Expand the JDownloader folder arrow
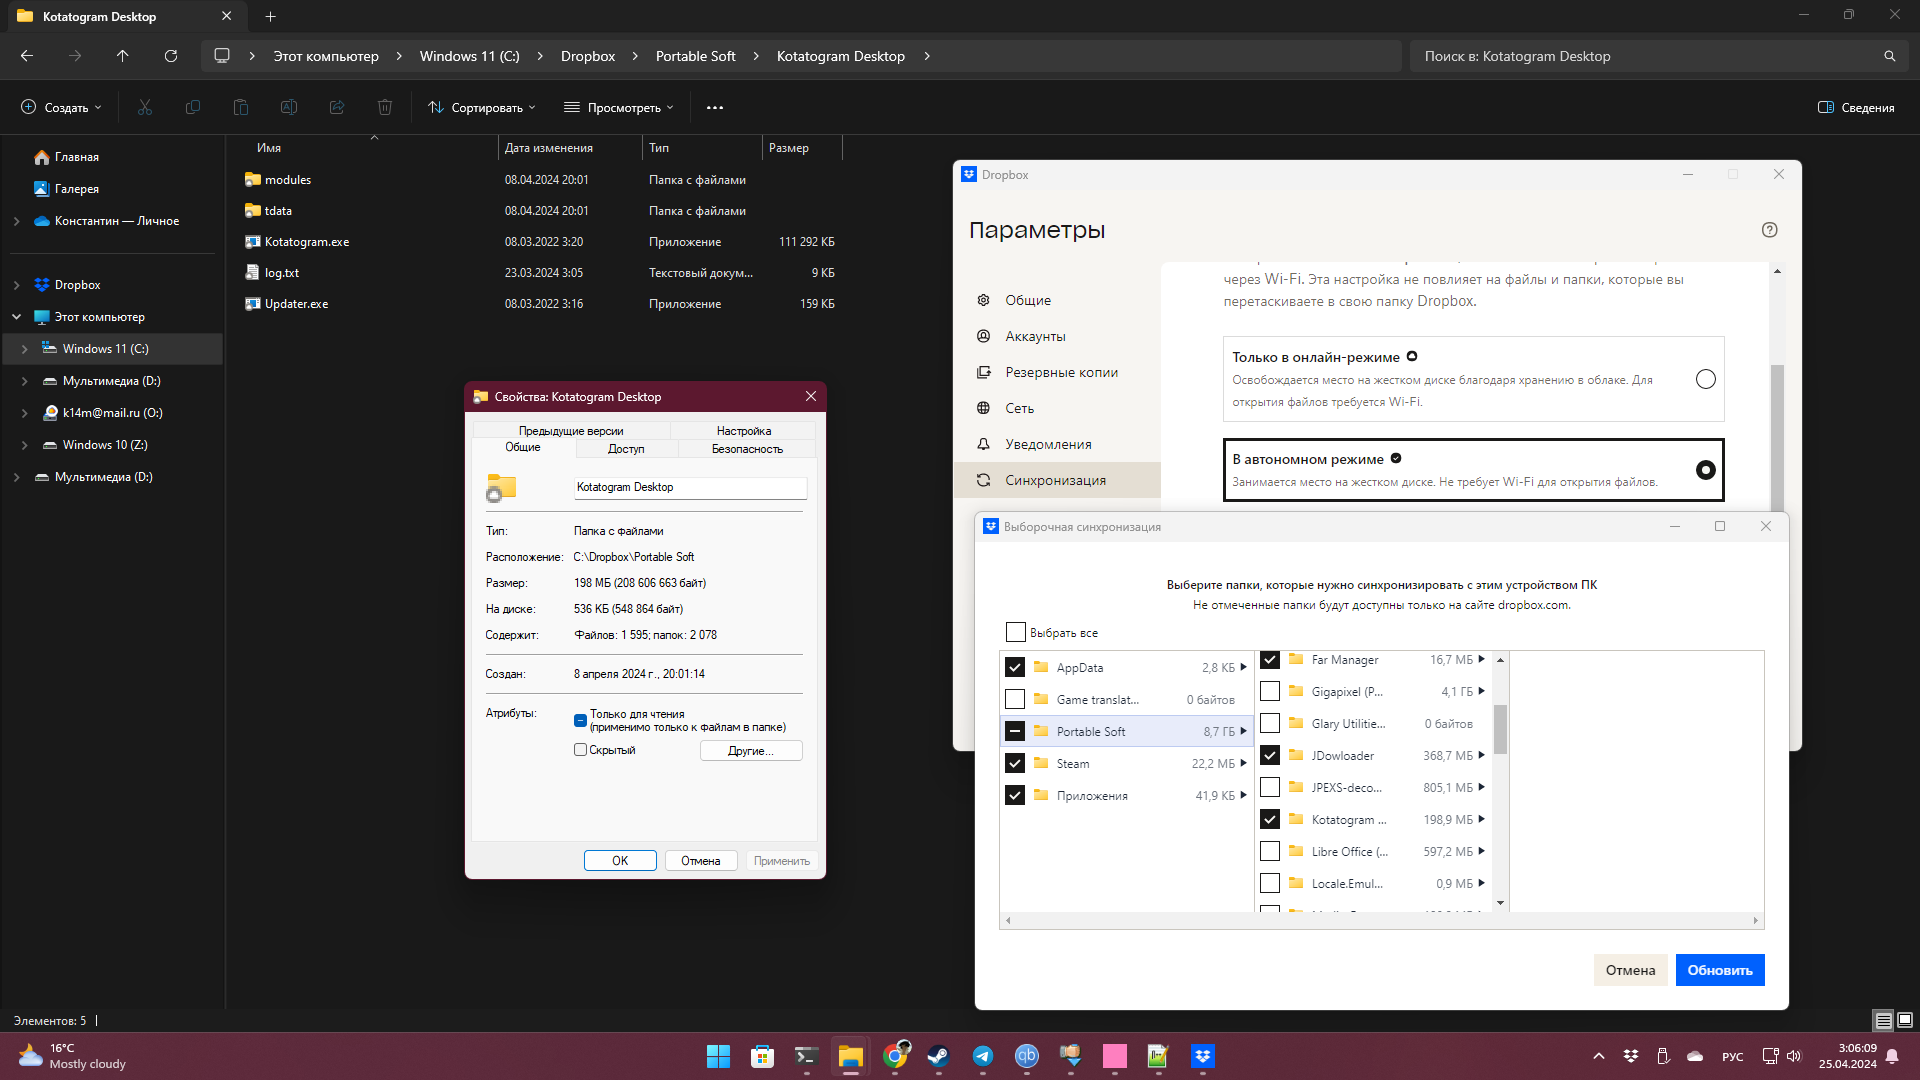This screenshot has height=1080, width=1920. [1481, 755]
